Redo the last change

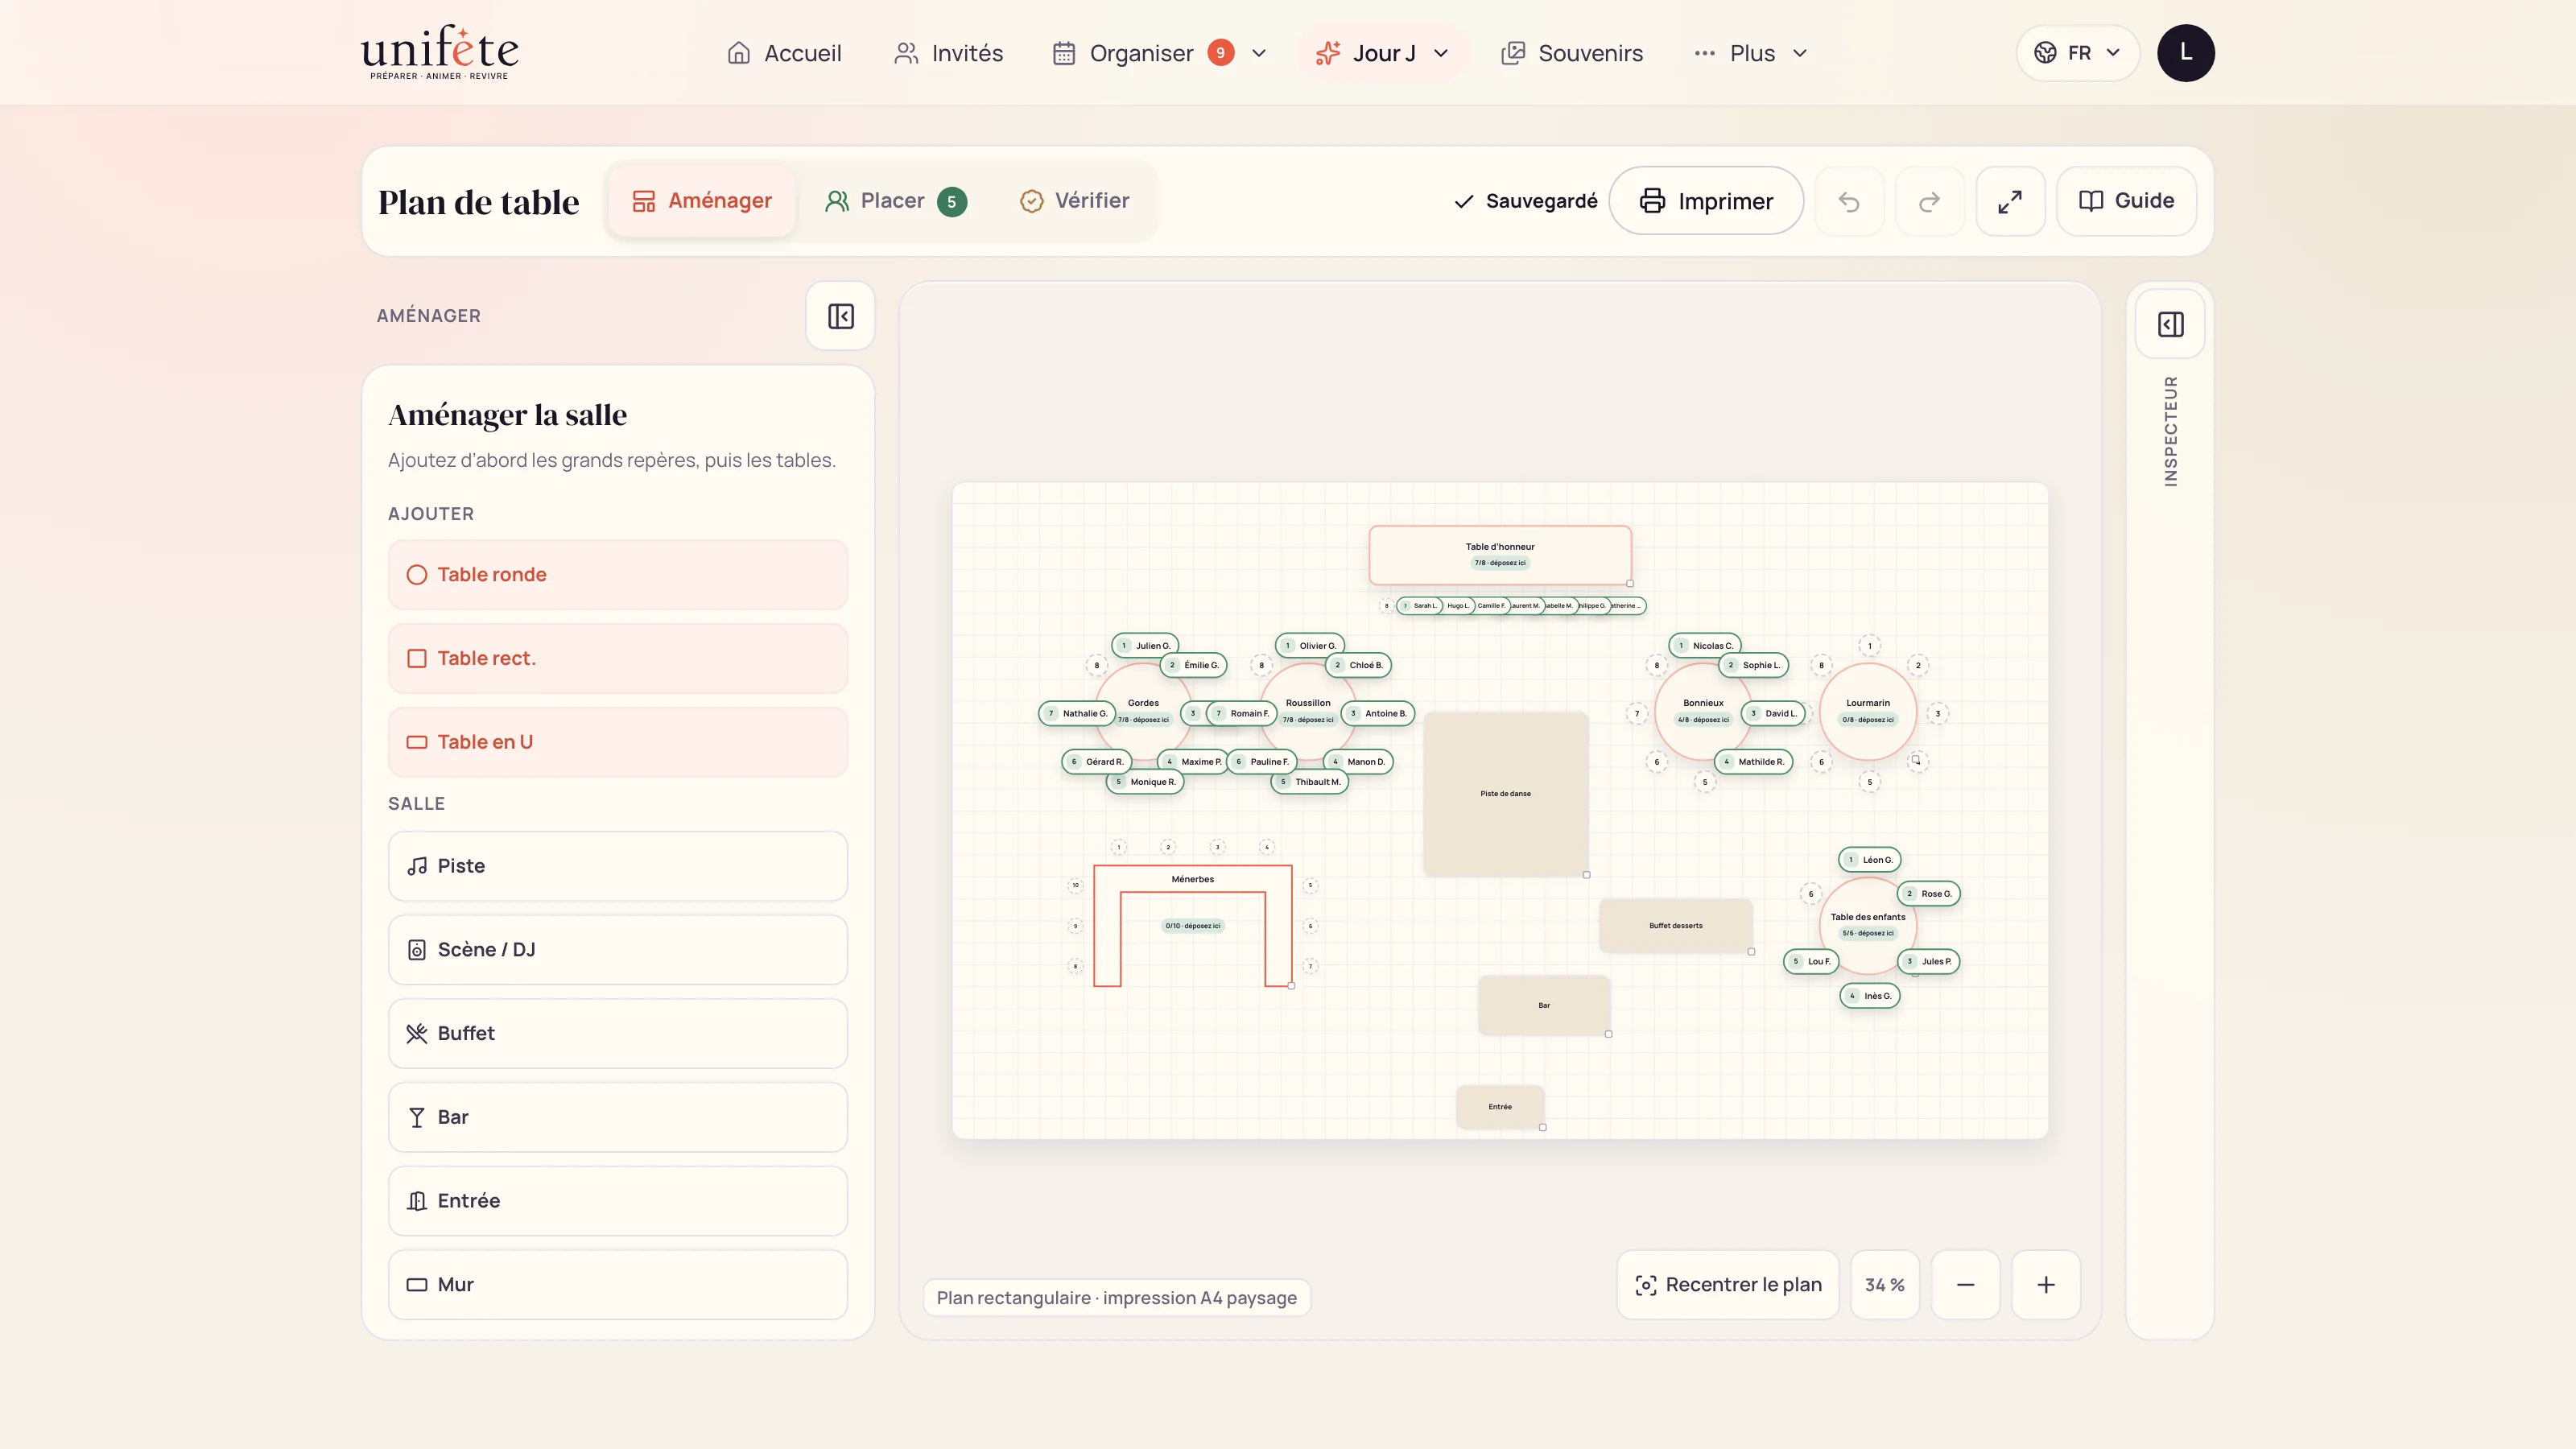[x=1929, y=201]
